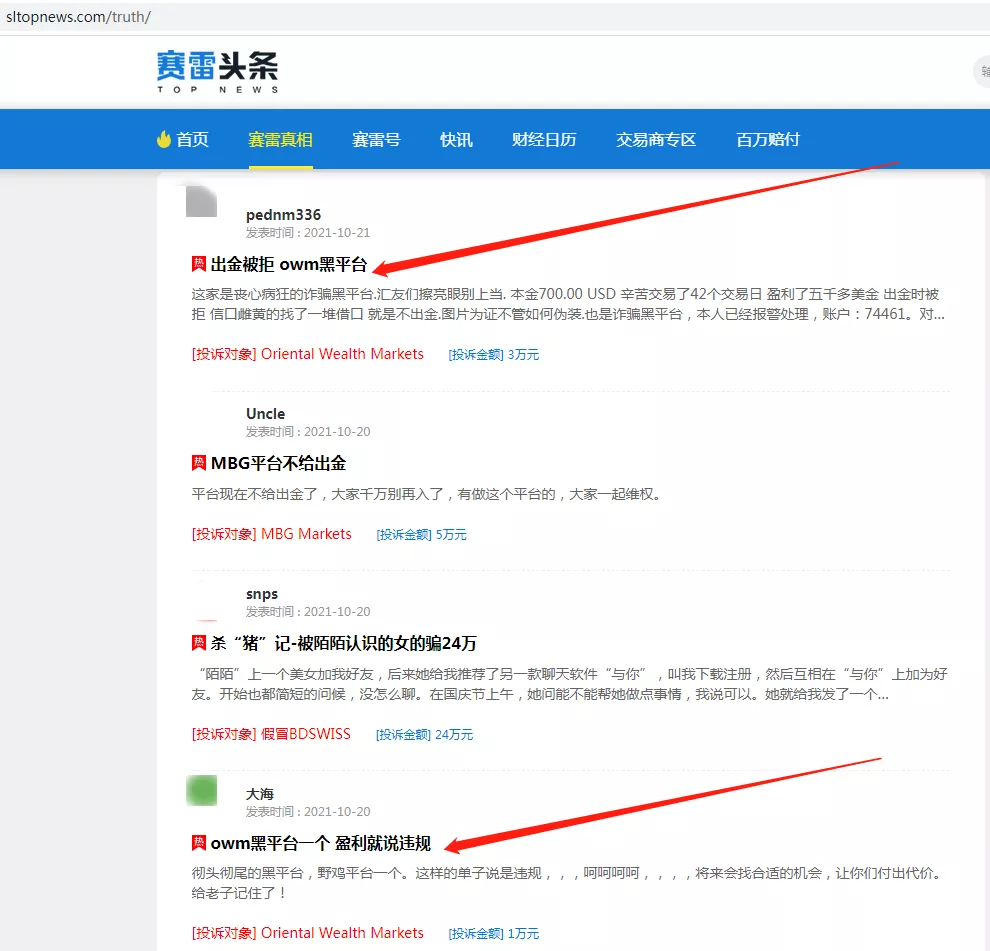The image size is (990, 951).
Task: Click the post date under snps
Action: click(337, 611)
